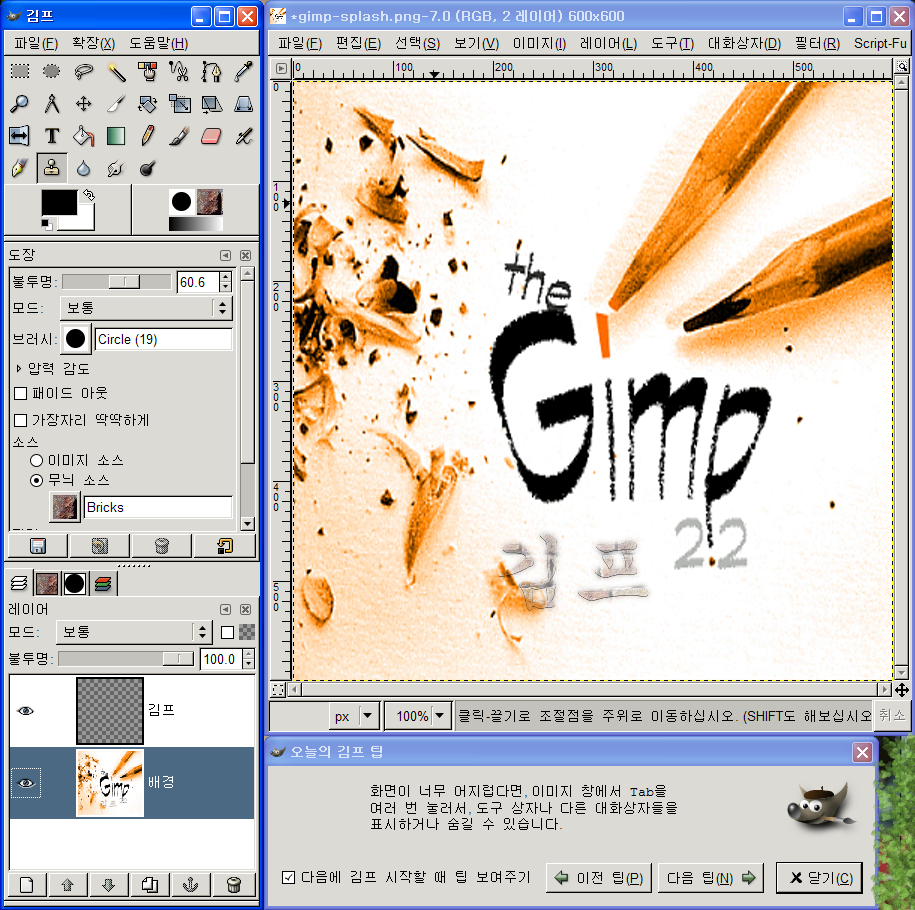Hide the 김프 layer eye icon
Viewport: 915px width, 910px height.
[26, 711]
